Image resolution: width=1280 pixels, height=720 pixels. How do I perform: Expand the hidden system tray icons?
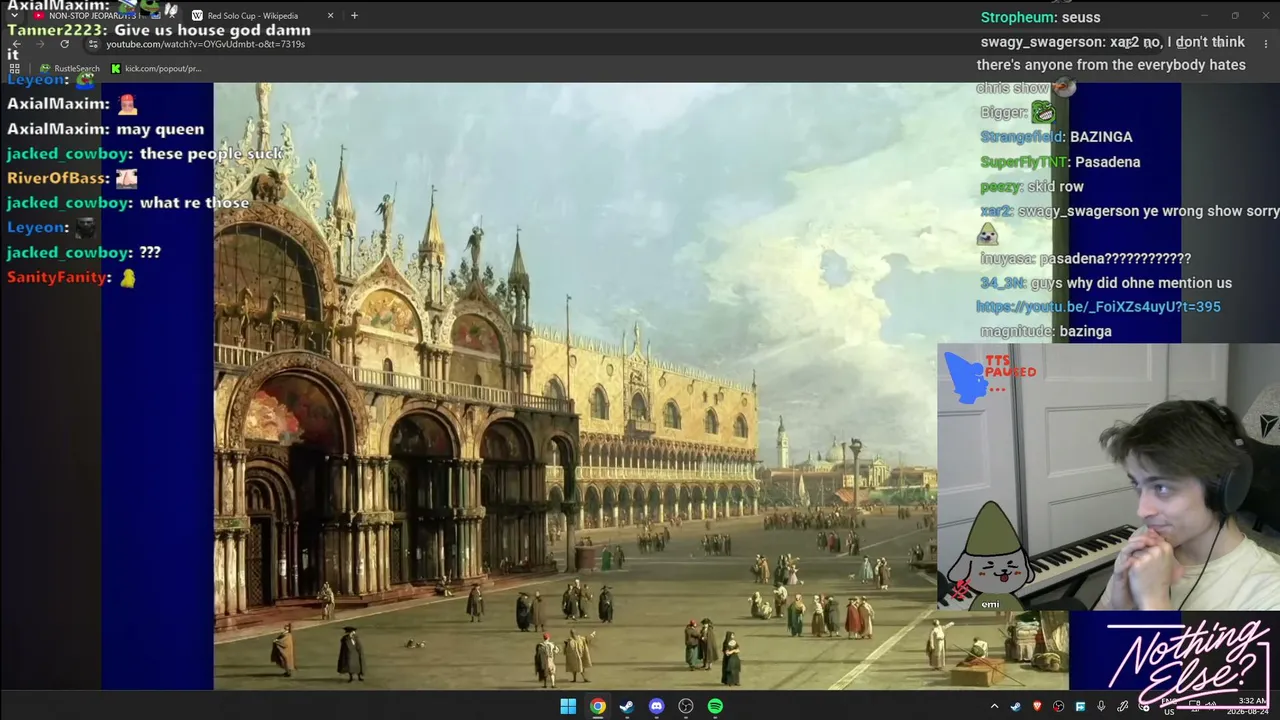click(x=994, y=707)
